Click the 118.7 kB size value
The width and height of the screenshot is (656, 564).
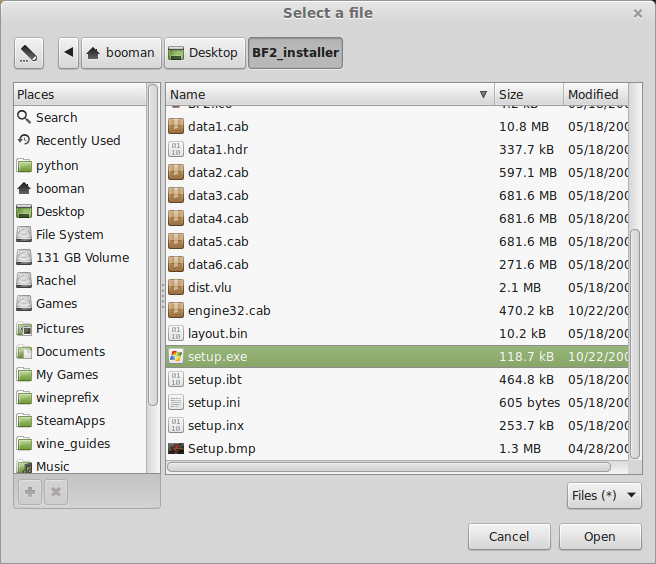tap(526, 356)
